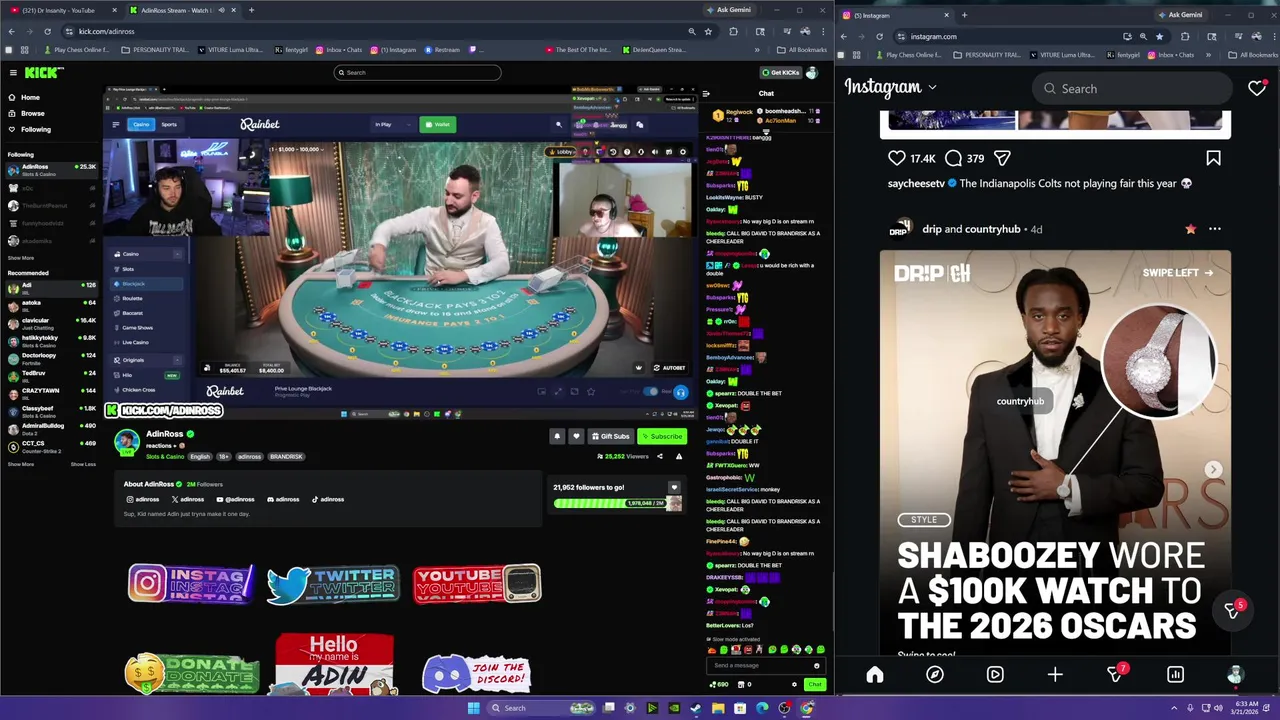Image resolution: width=1280 pixels, height=720 pixels.
Task: Click the Subscribe button
Action: [661, 436]
